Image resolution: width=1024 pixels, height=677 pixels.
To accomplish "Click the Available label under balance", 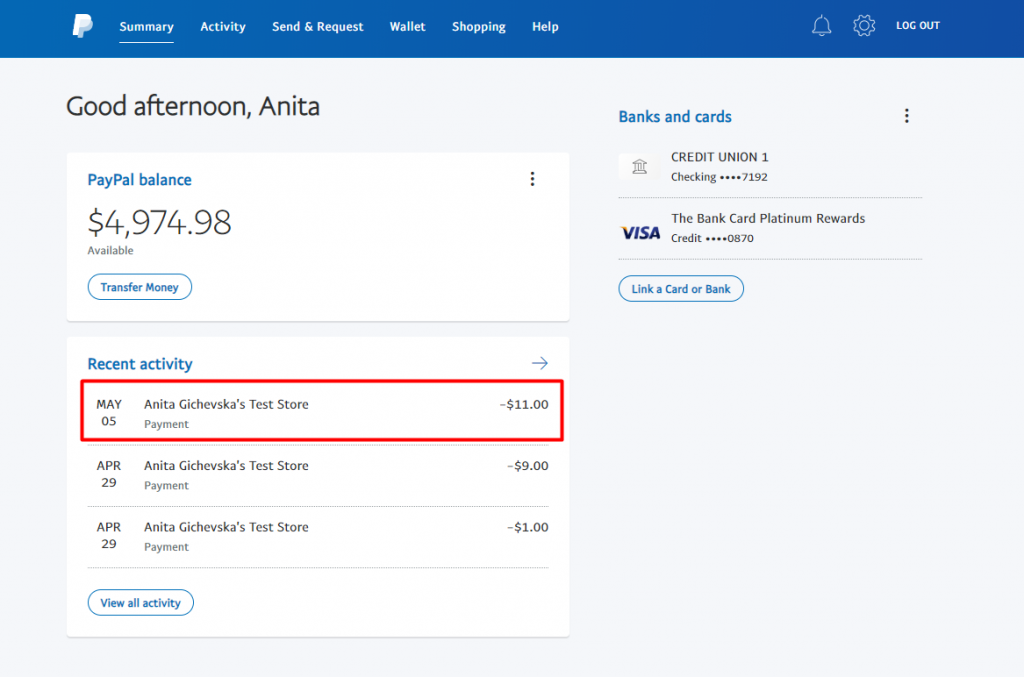I will coord(110,251).
